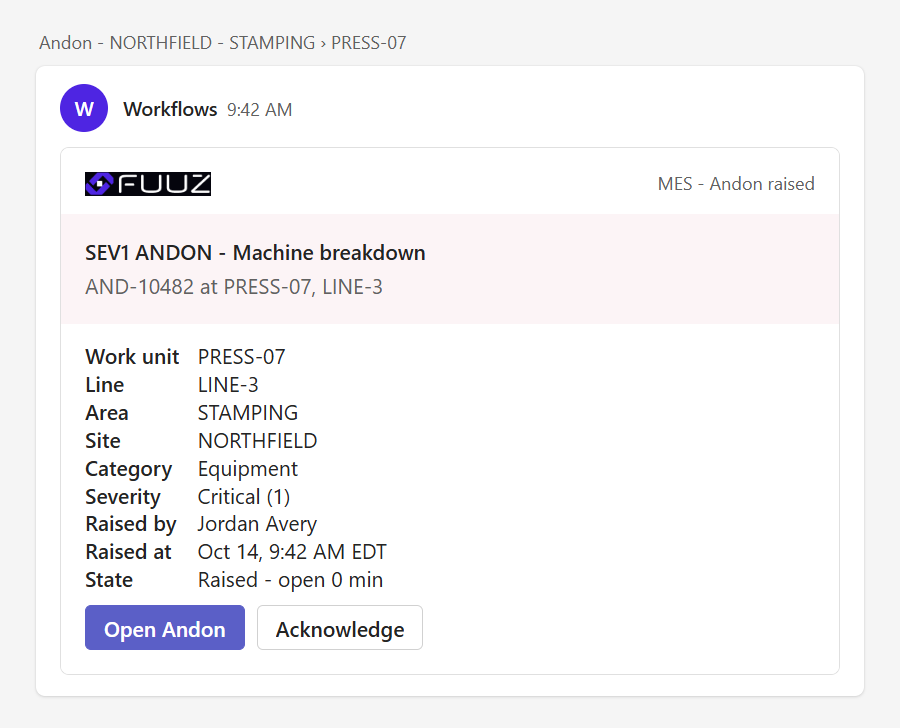Click the channel breadcrumb ending in PRESS-07

223,42
